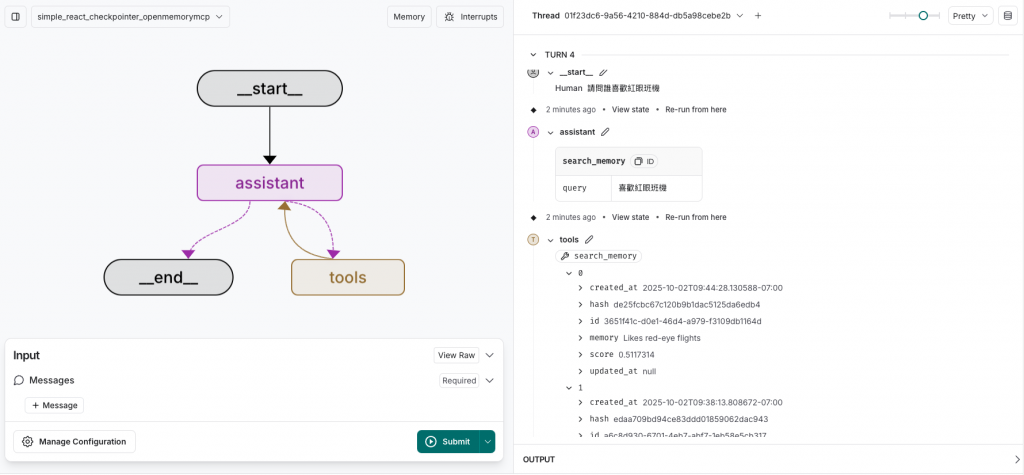Viewport: 1024px width, 475px height.
Task: Copy the search_memory ID
Action: click(644, 161)
